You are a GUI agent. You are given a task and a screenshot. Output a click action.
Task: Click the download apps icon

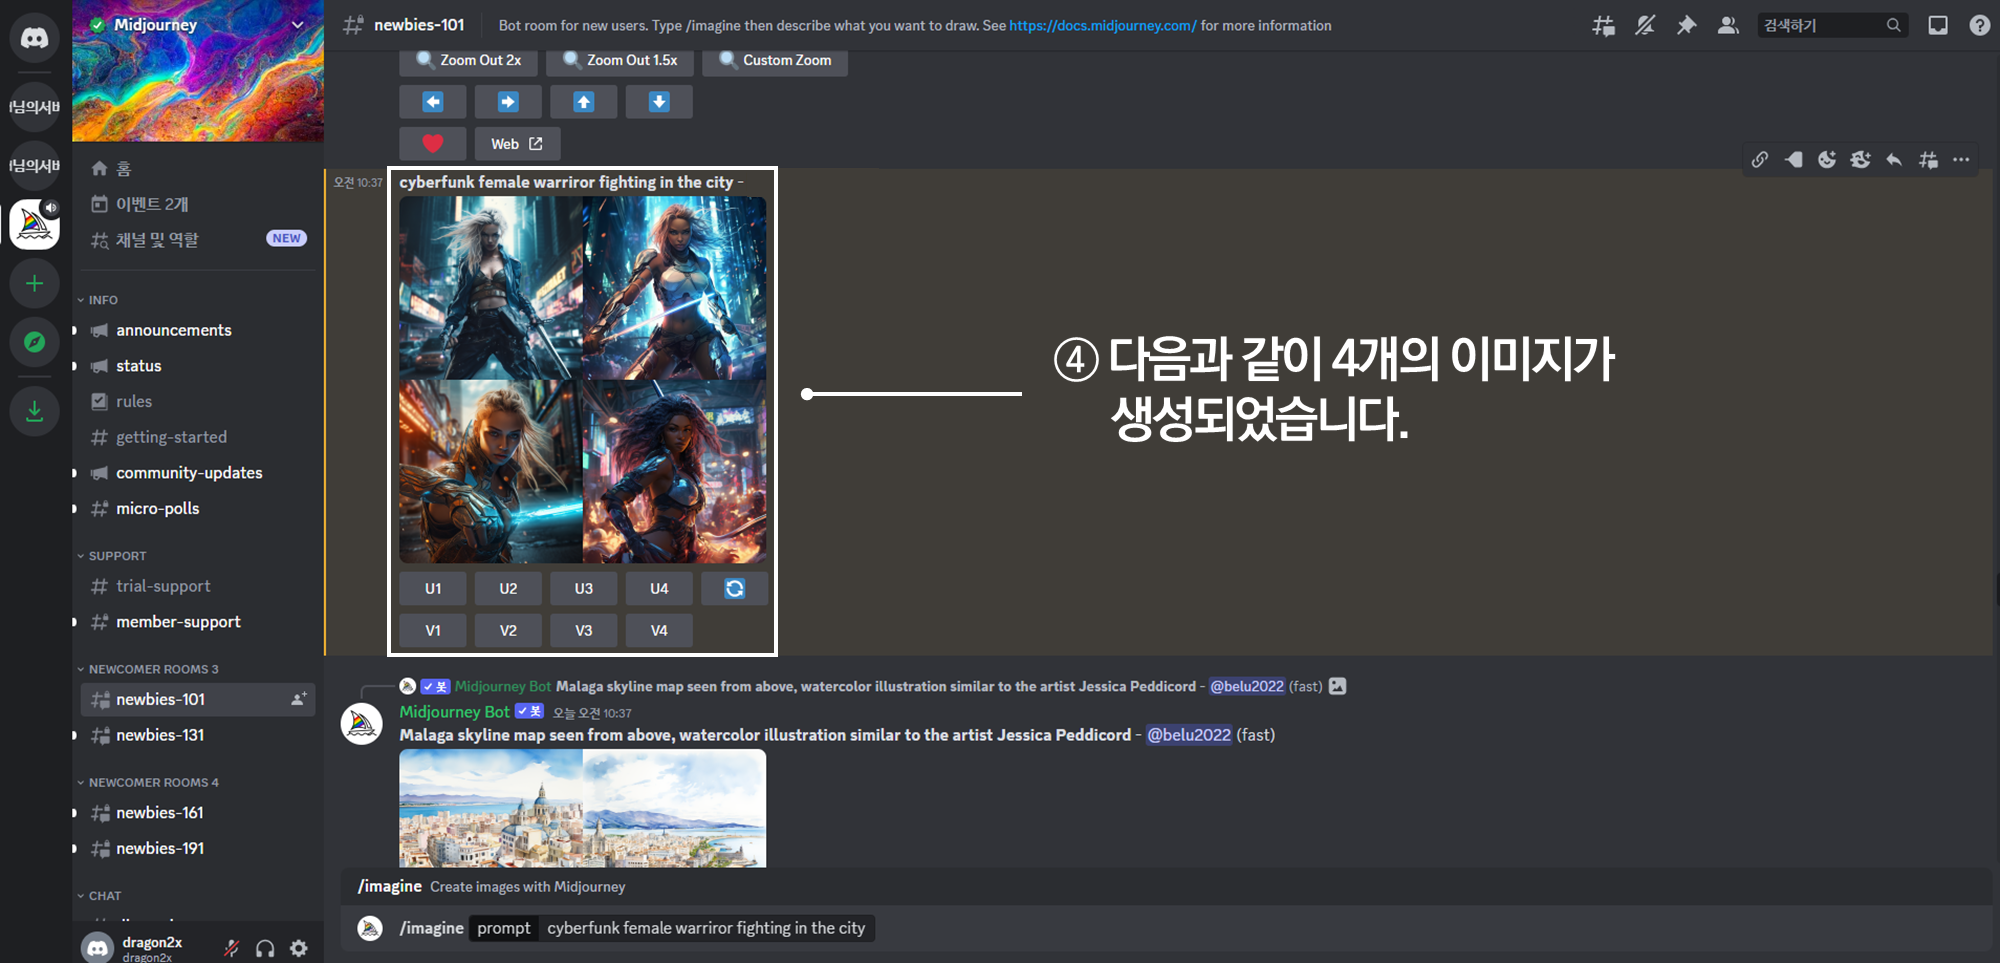point(35,411)
